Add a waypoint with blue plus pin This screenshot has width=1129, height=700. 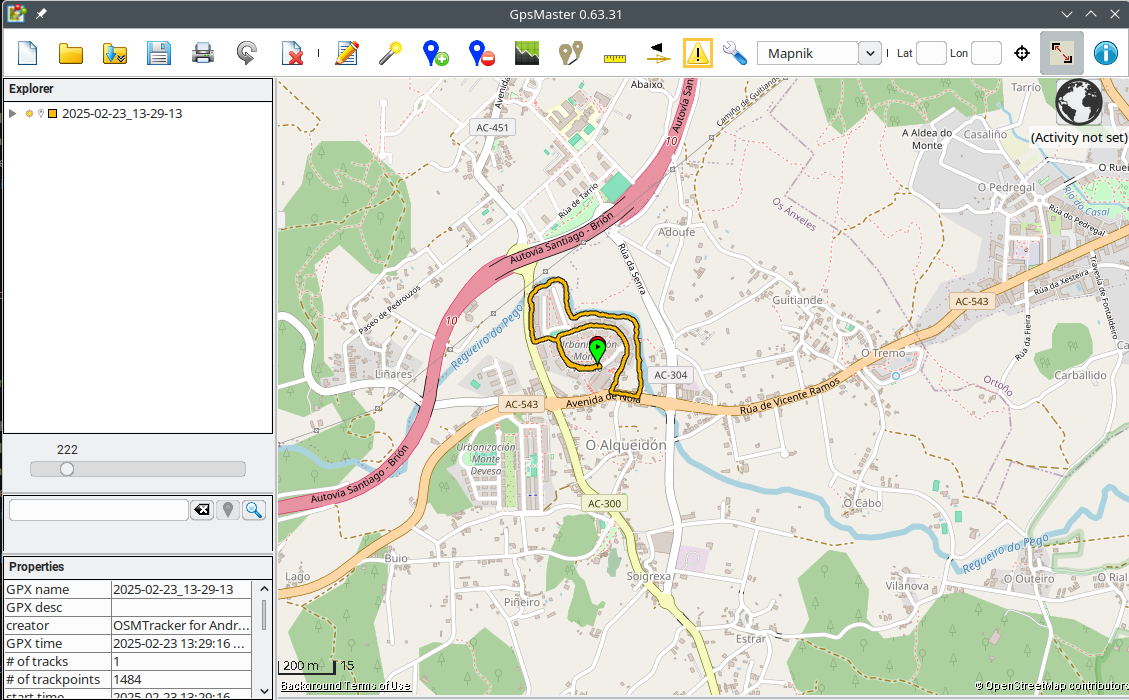point(435,53)
